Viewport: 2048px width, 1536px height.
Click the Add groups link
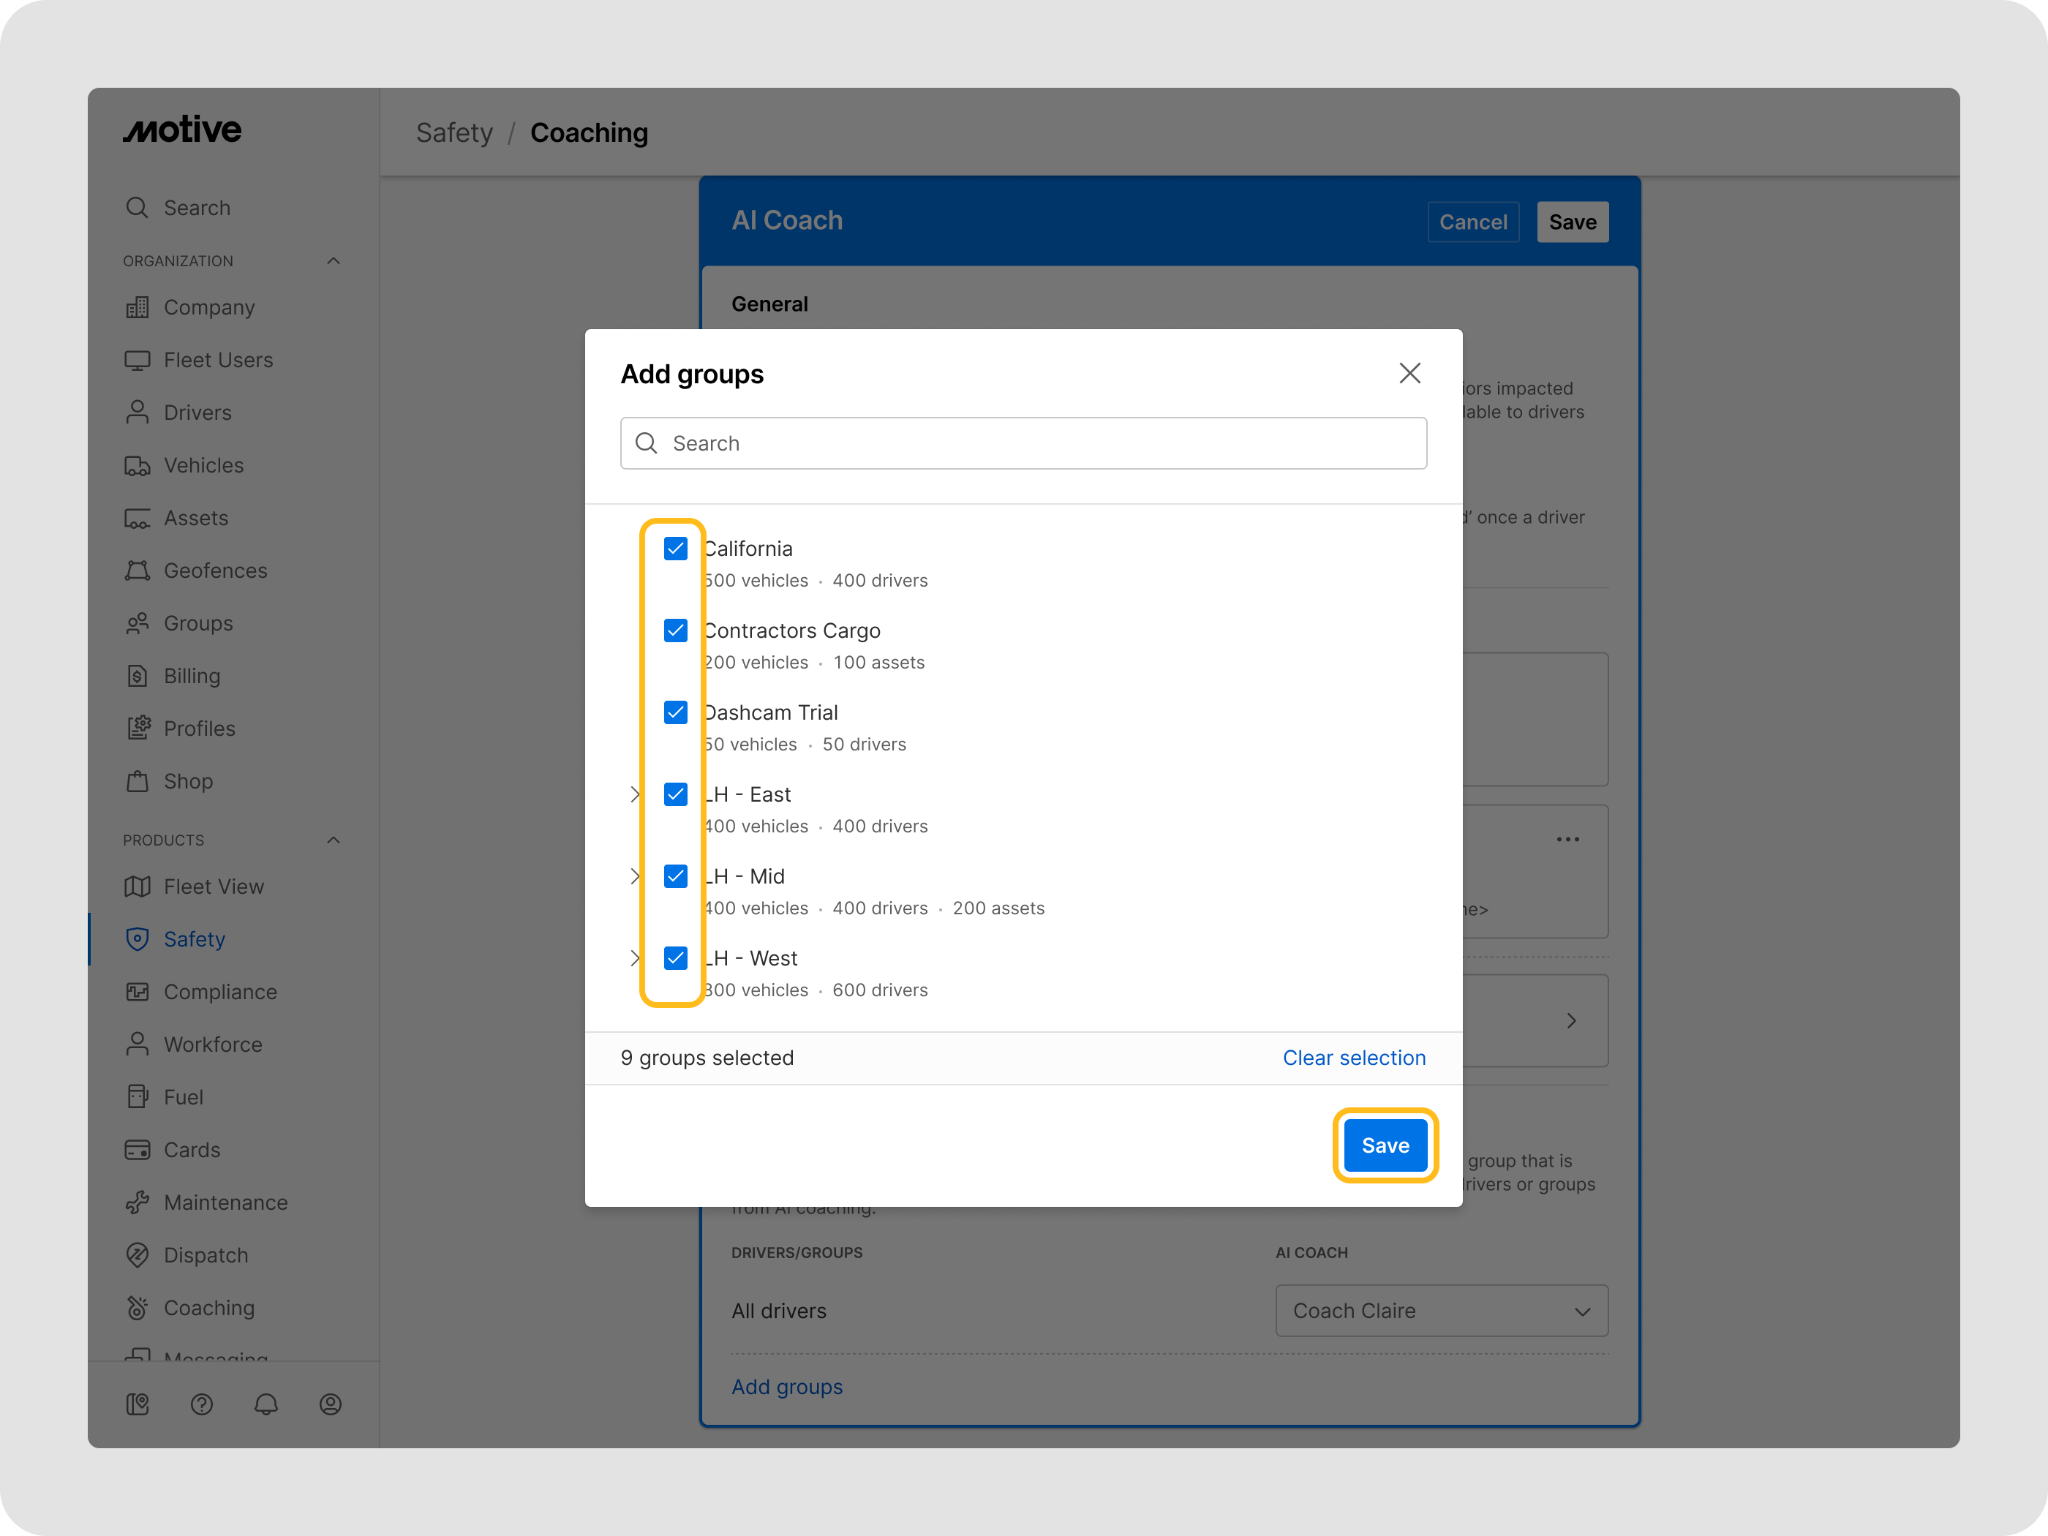[787, 1387]
